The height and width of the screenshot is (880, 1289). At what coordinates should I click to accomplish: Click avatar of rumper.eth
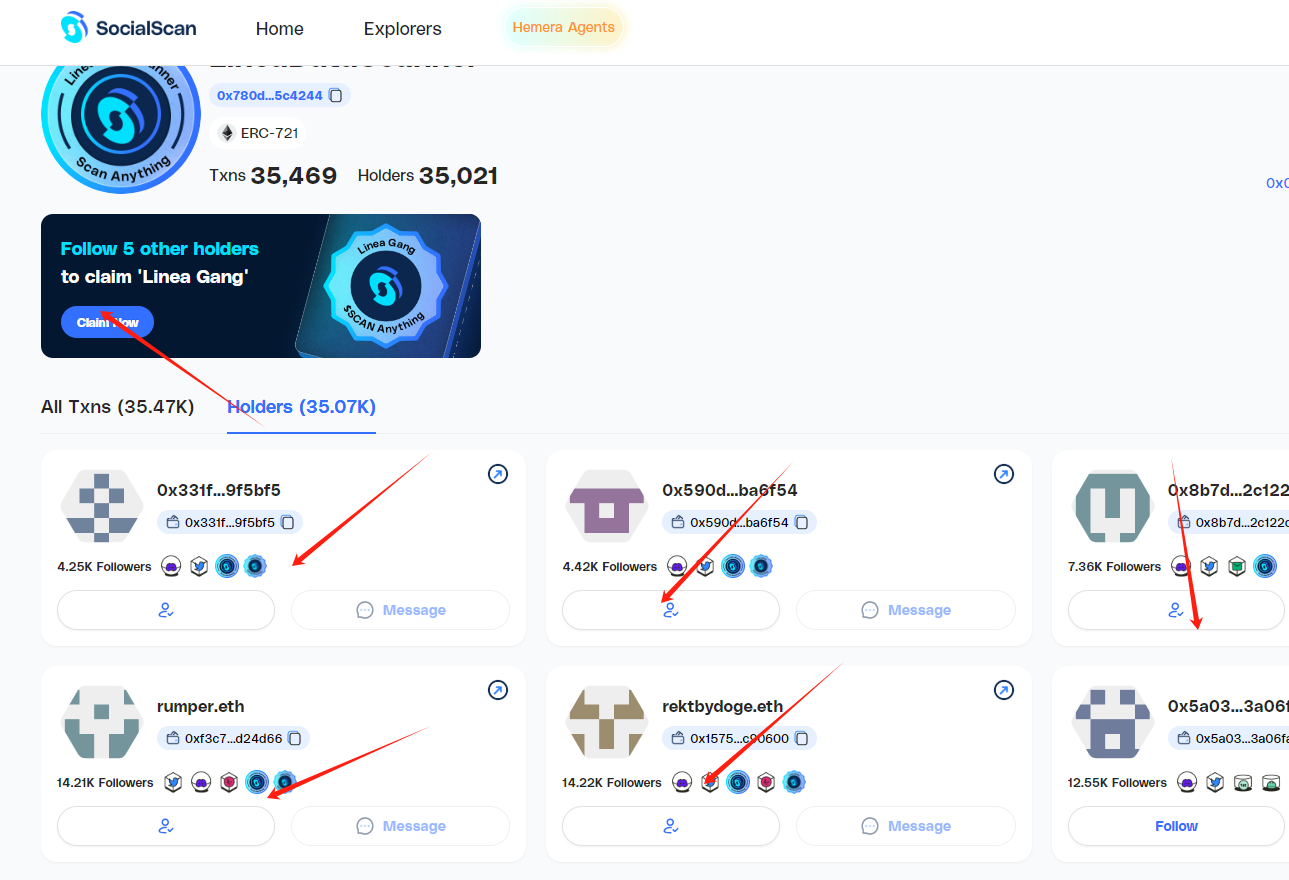click(102, 722)
